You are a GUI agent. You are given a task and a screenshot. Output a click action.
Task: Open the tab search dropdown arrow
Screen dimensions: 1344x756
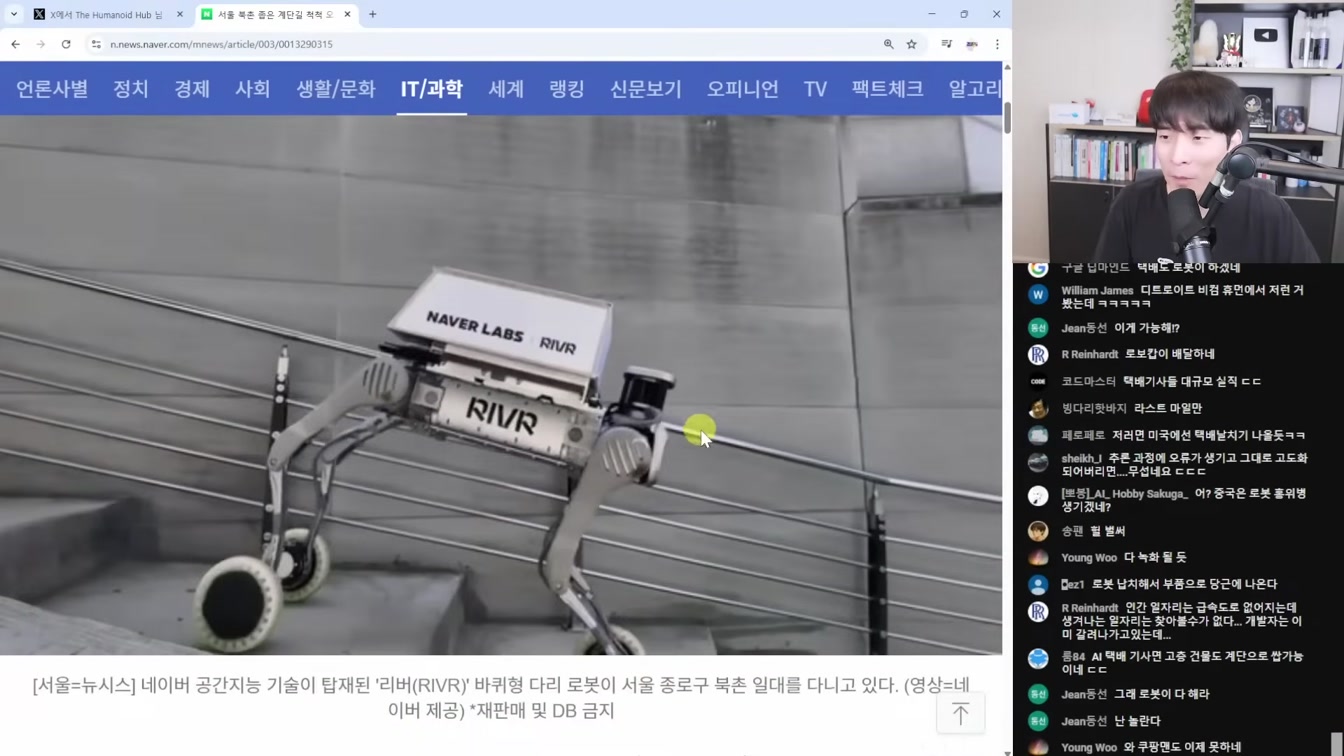(x=14, y=14)
